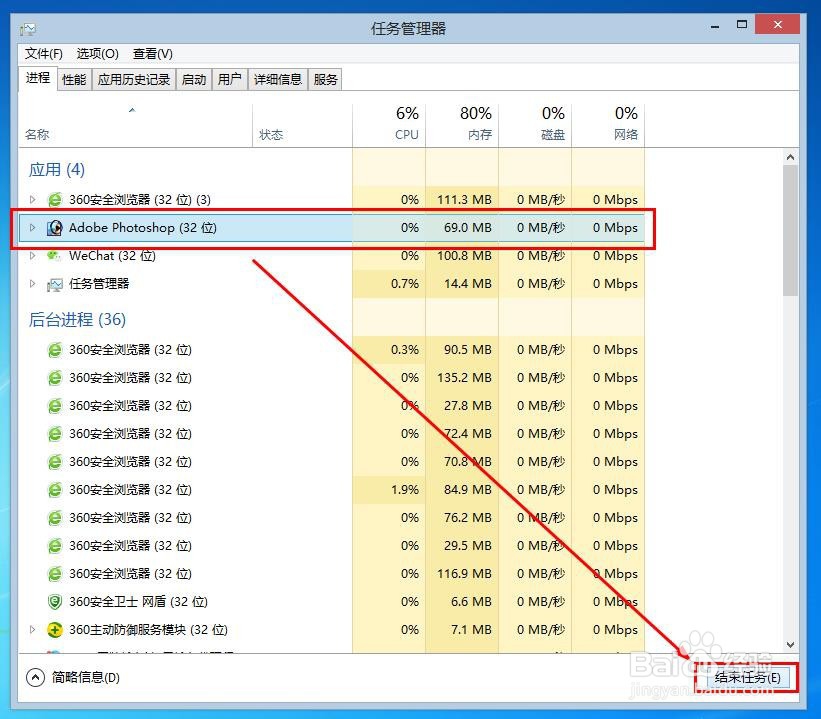Switch to the 应用历史记录 tab
This screenshot has width=821, height=719.
[134, 80]
